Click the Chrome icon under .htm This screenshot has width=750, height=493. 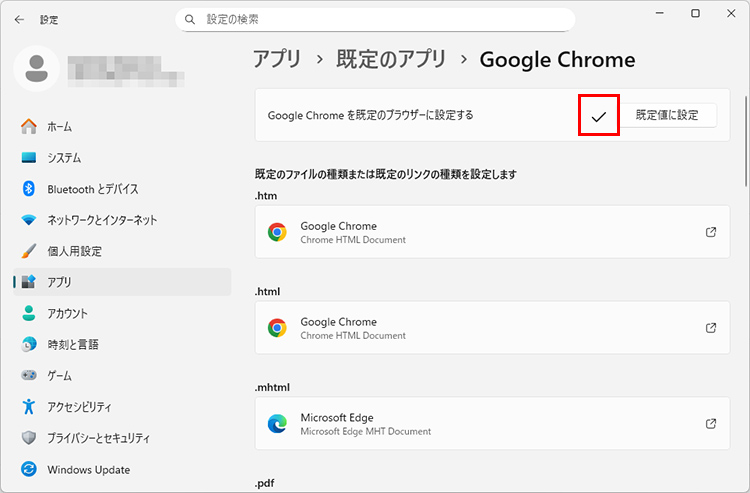point(277,232)
